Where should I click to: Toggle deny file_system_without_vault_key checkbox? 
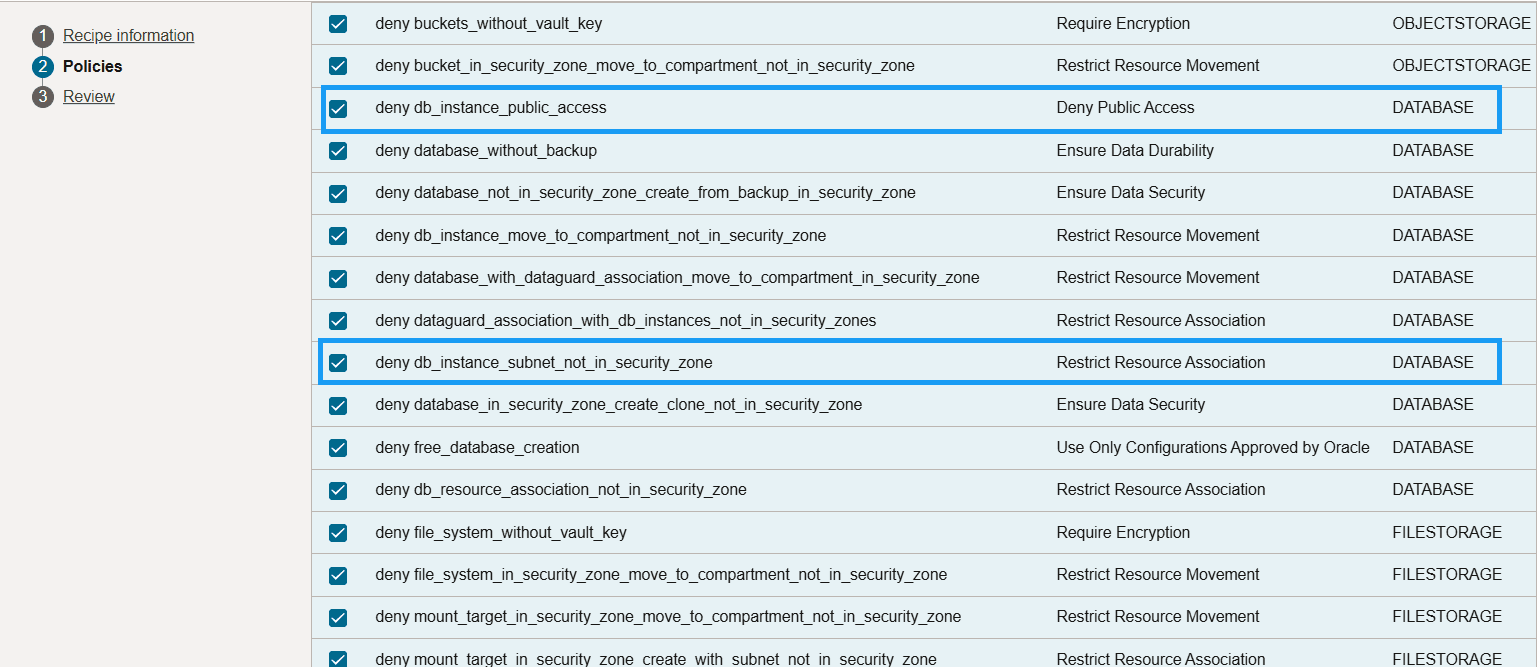pyautogui.click(x=338, y=532)
